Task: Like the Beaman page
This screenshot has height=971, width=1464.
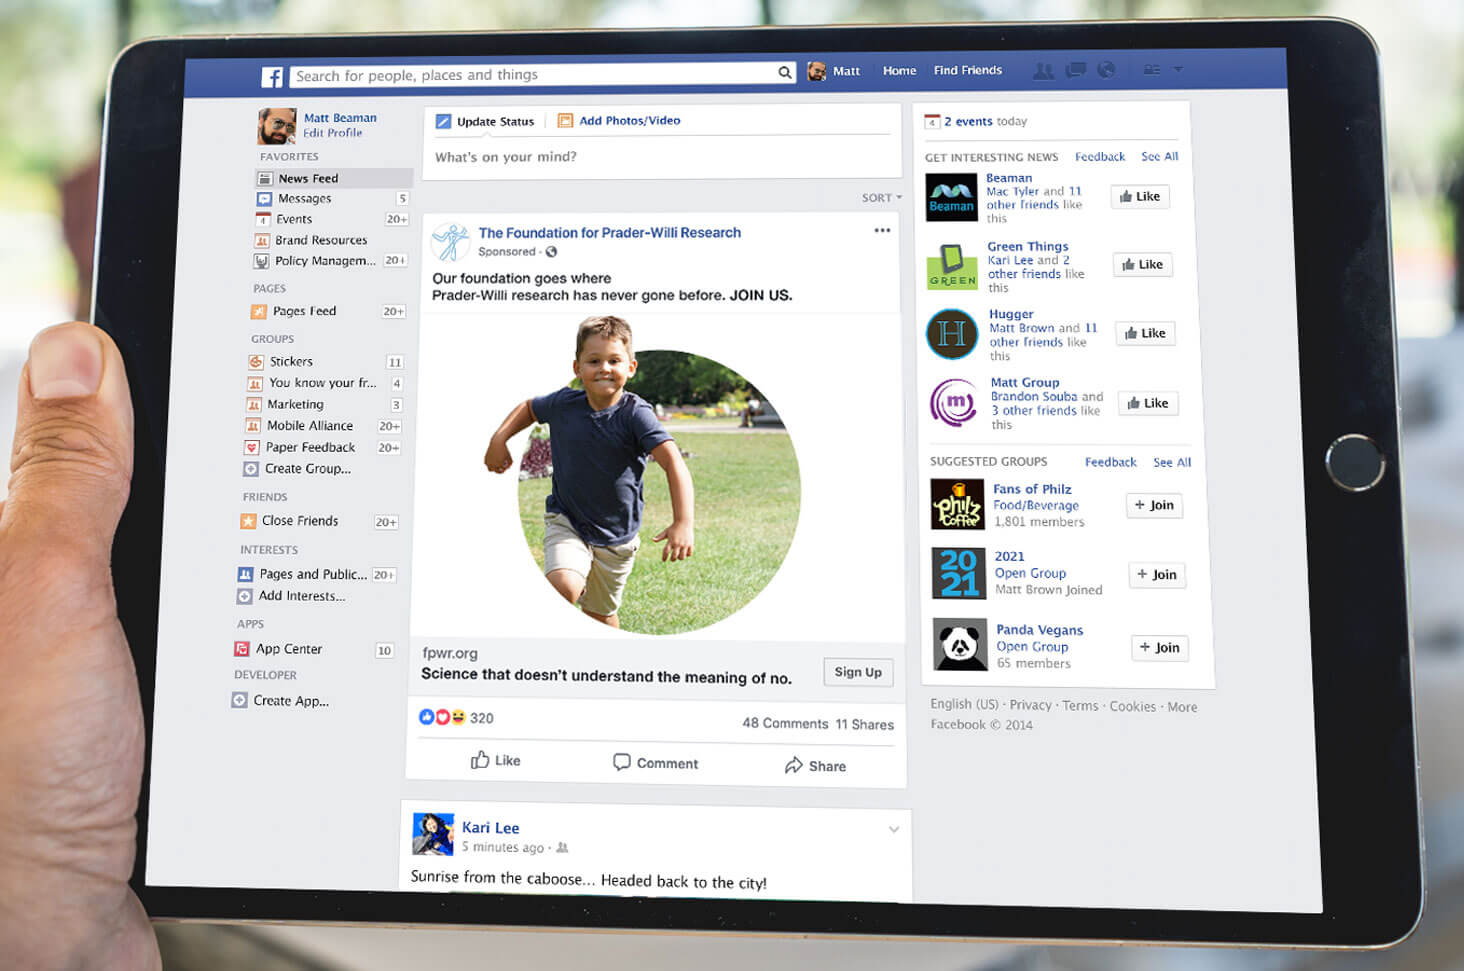Action: tap(1140, 197)
